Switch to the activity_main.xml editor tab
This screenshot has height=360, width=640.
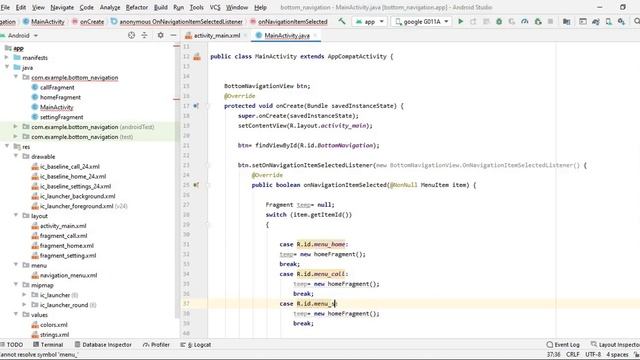tap(216, 36)
